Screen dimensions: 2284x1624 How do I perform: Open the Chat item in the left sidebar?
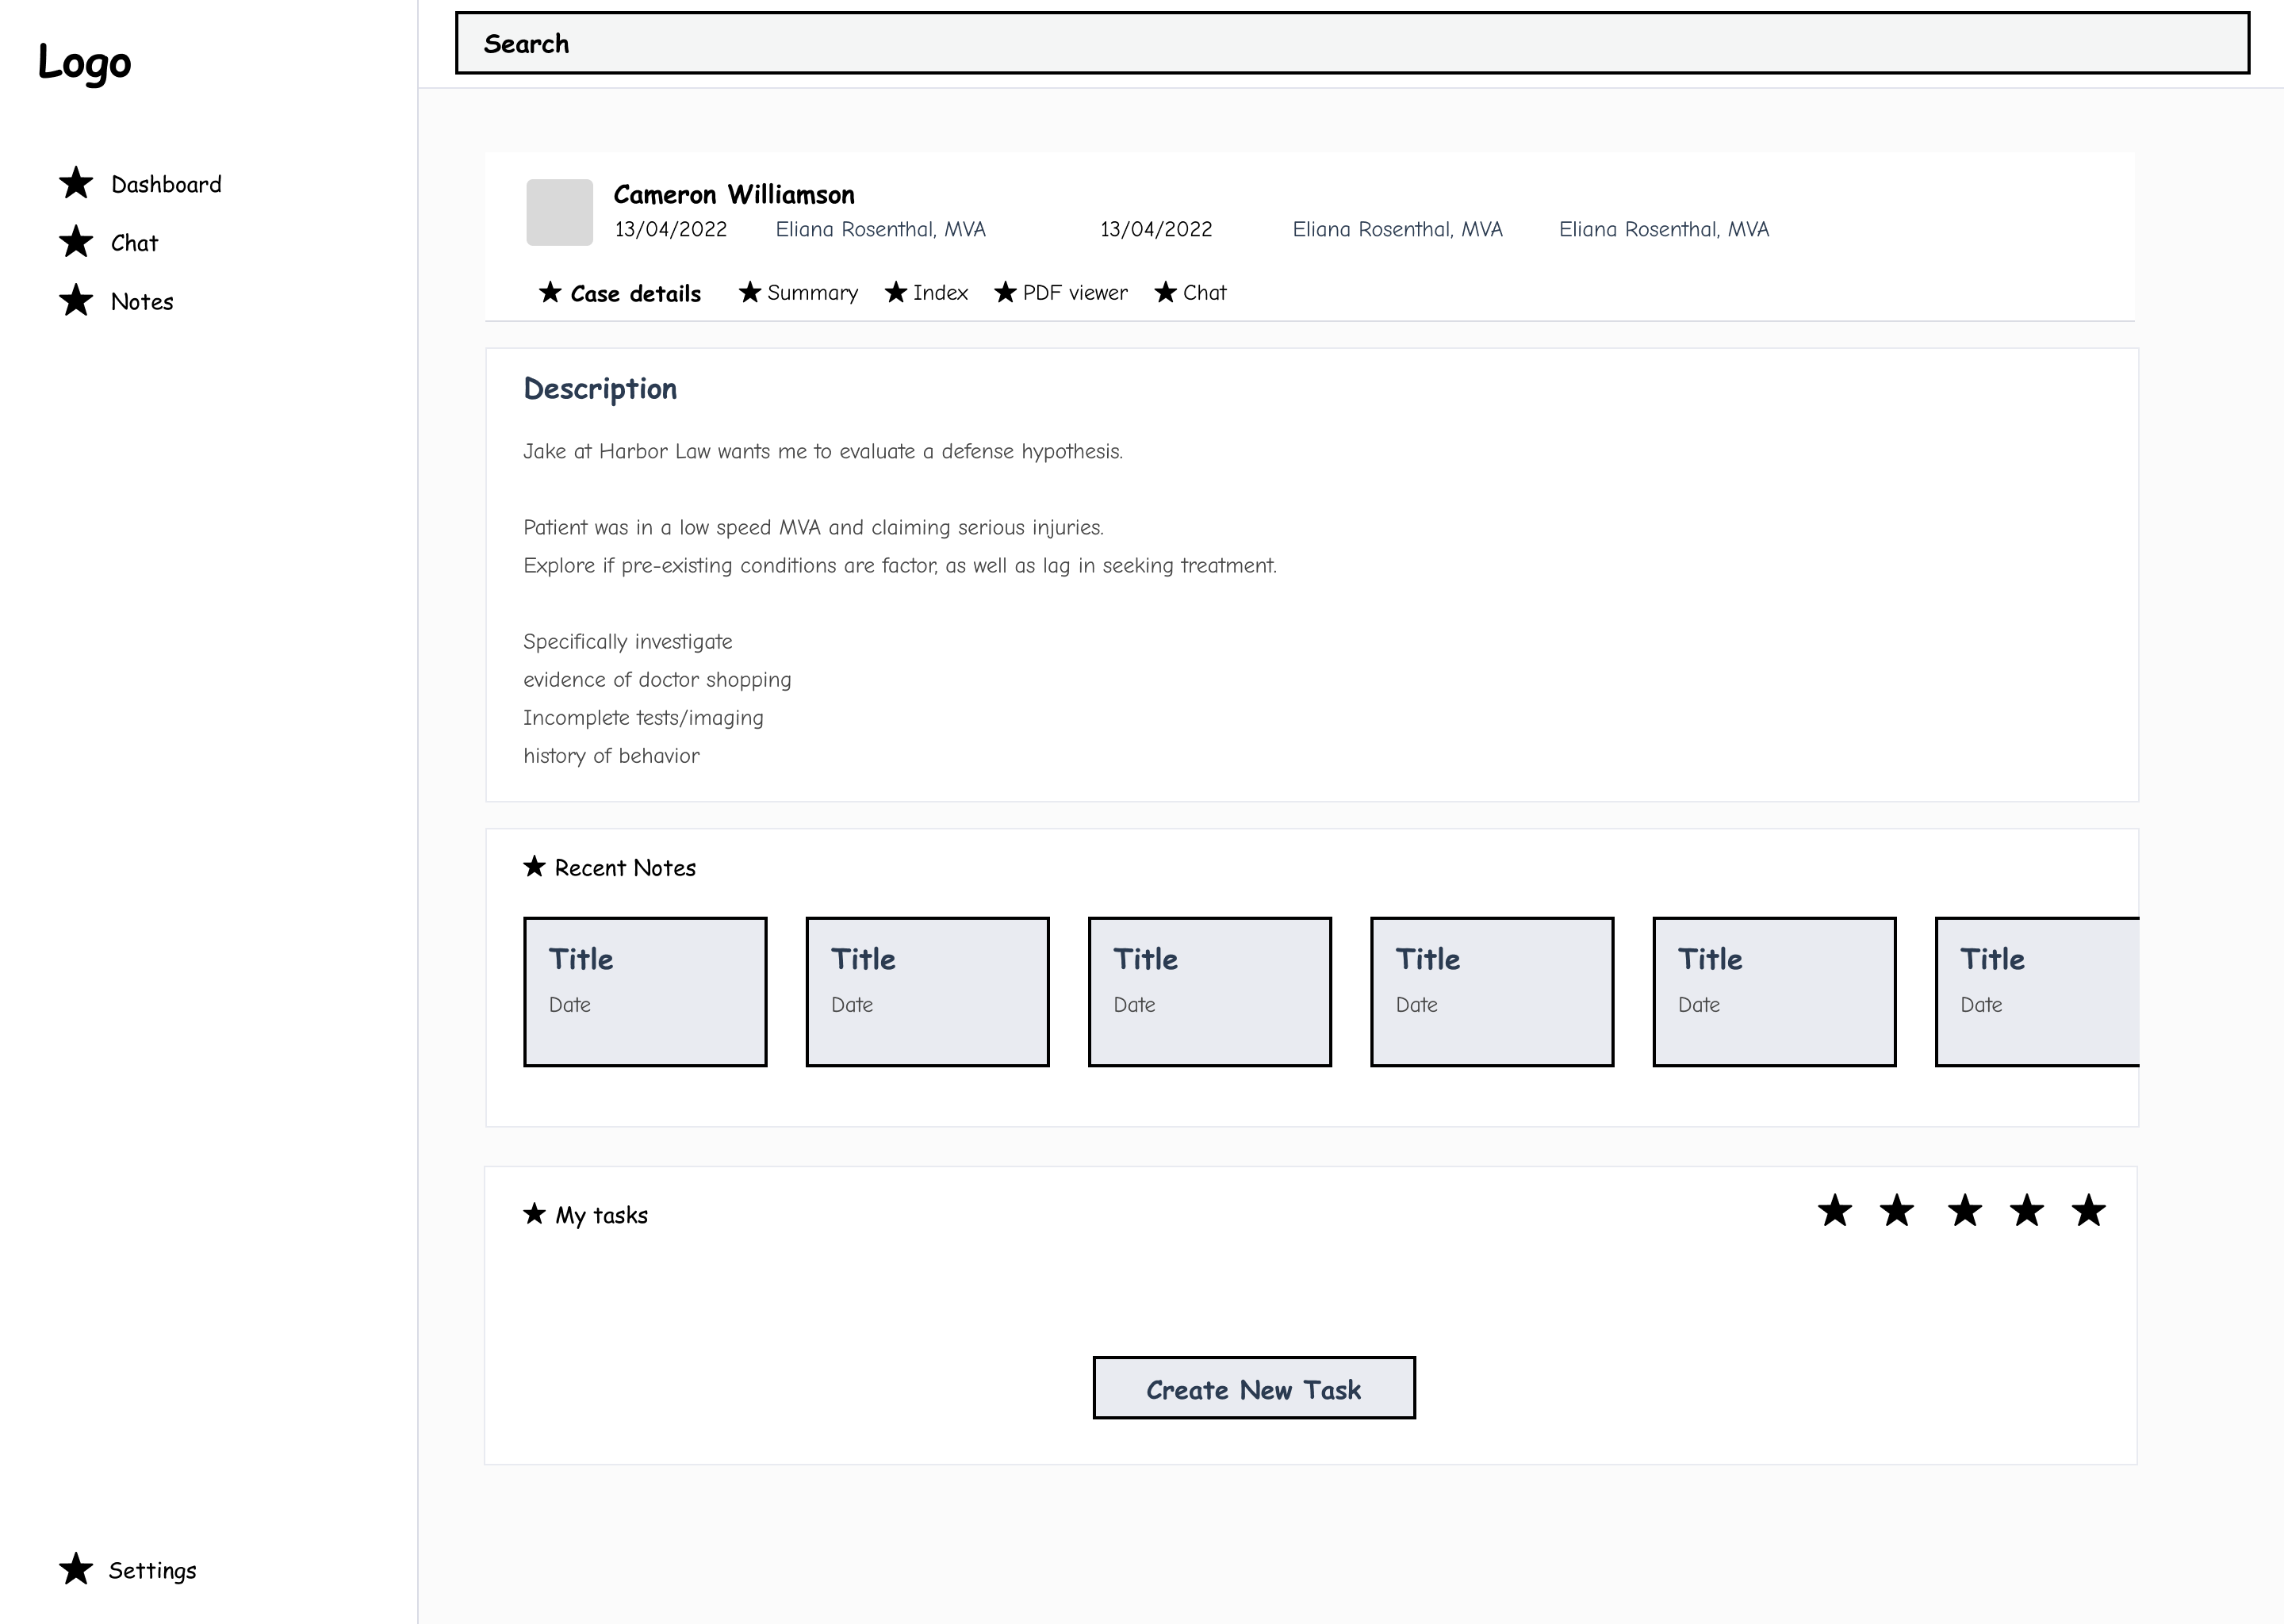click(134, 243)
